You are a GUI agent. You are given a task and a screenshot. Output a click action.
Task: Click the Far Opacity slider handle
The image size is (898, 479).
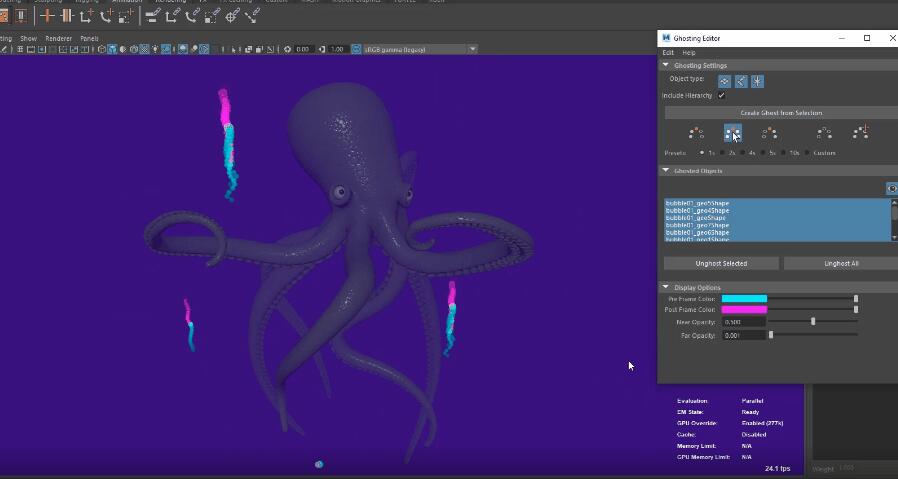point(771,335)
